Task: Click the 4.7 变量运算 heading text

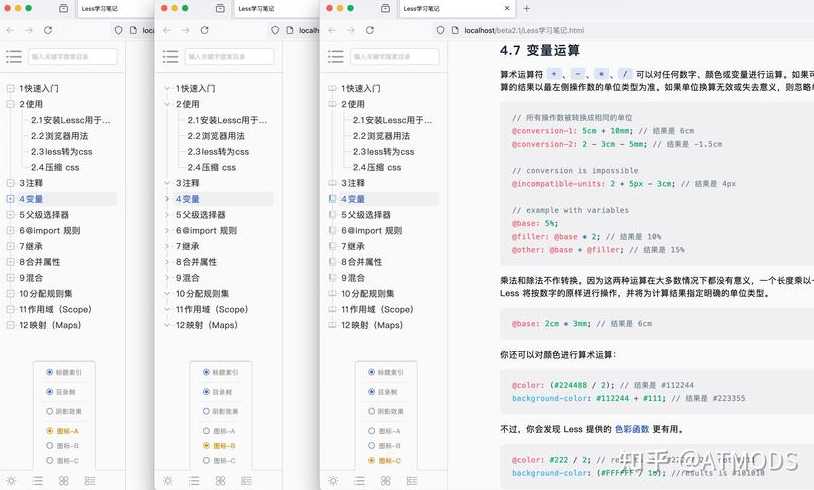Action: 540,50
